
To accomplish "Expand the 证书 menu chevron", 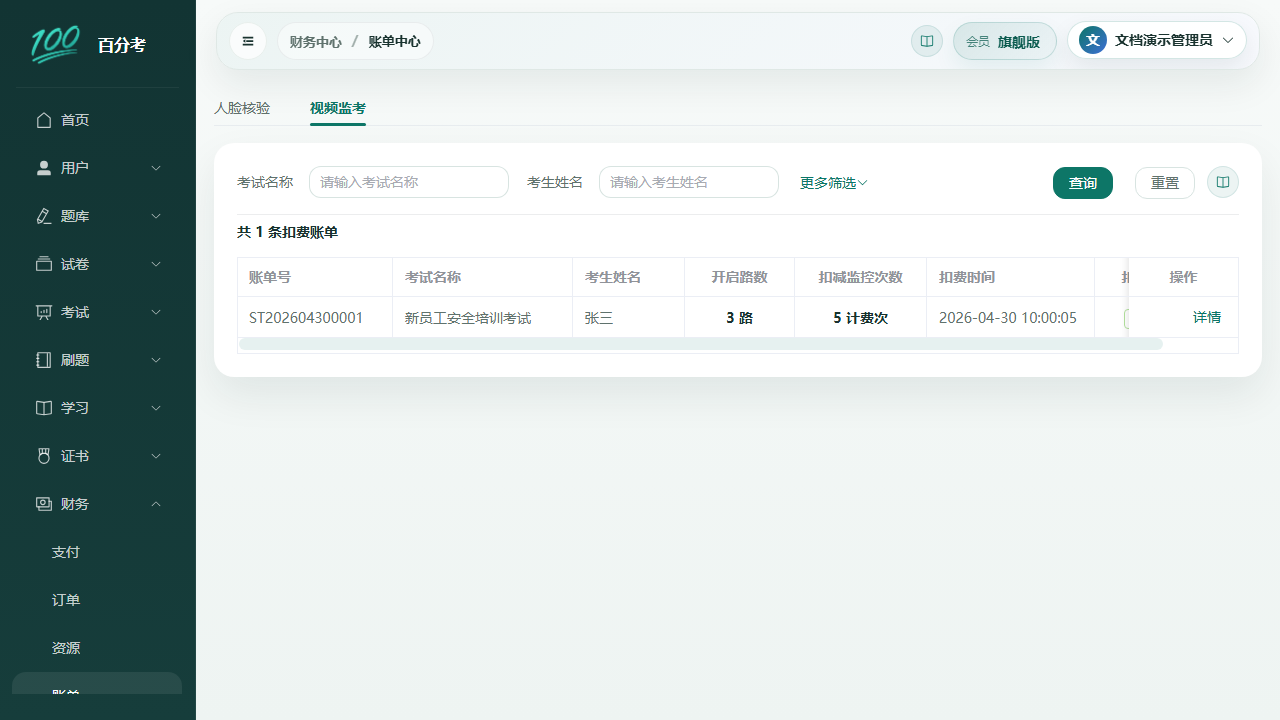I will pyautogui.click(x=156, y=456).
